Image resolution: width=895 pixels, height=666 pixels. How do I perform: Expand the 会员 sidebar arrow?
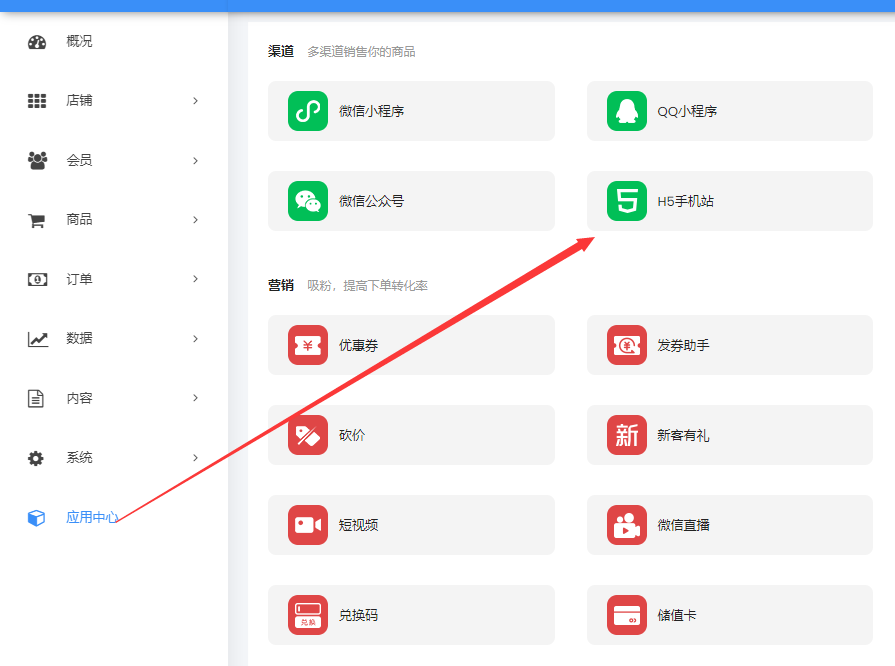pos(195,160)
